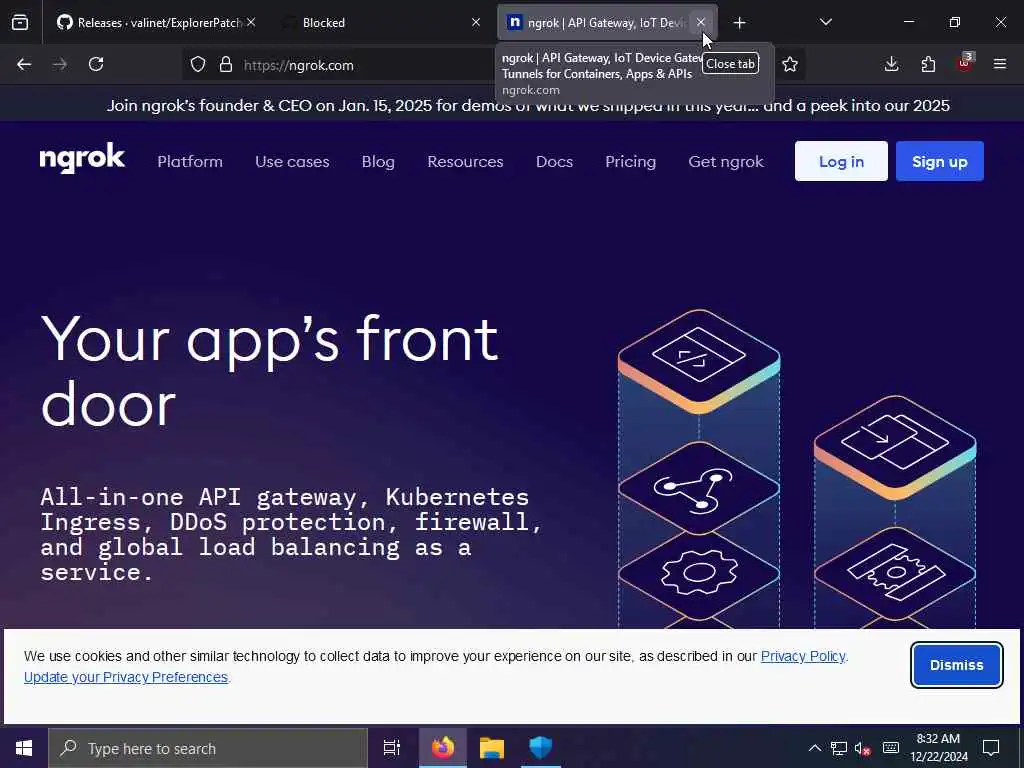This screenshot has width=1024, height=768.
Task: Open Update your Privacy Preferences link
Action: (x=126, y=677)
